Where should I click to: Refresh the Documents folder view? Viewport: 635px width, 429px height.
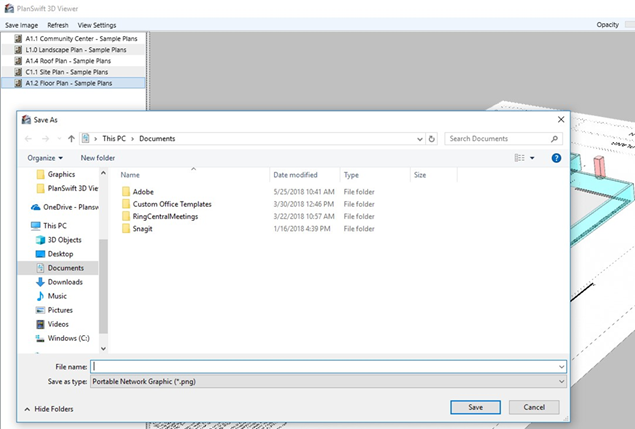click(432, 139)
